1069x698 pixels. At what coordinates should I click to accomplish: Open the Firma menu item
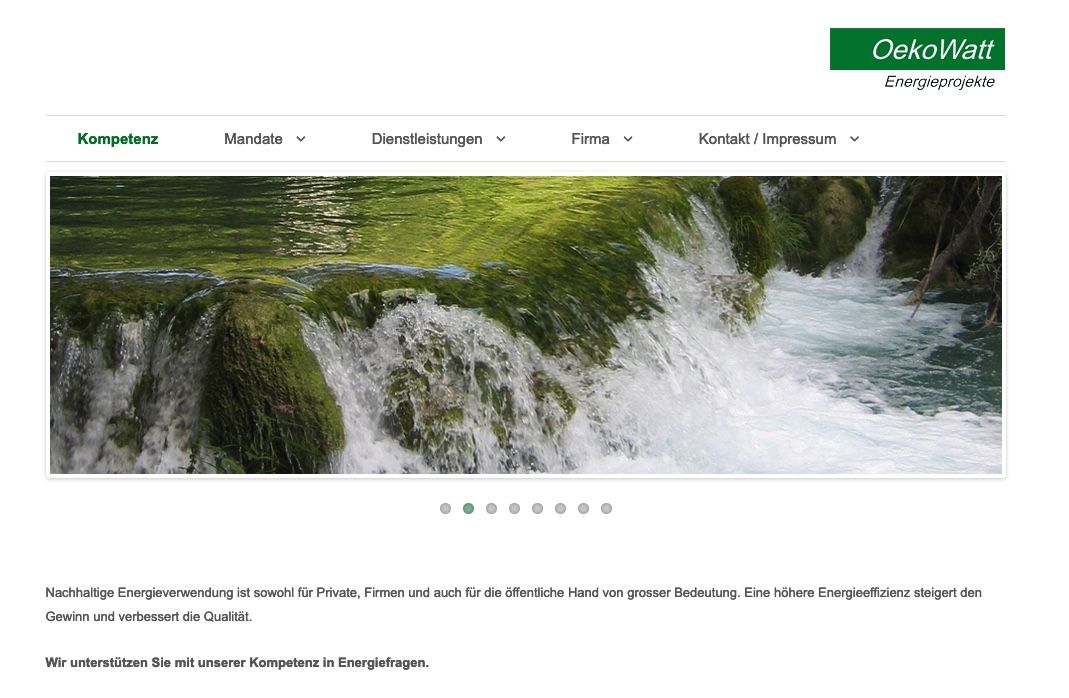[x=590, y=139]
